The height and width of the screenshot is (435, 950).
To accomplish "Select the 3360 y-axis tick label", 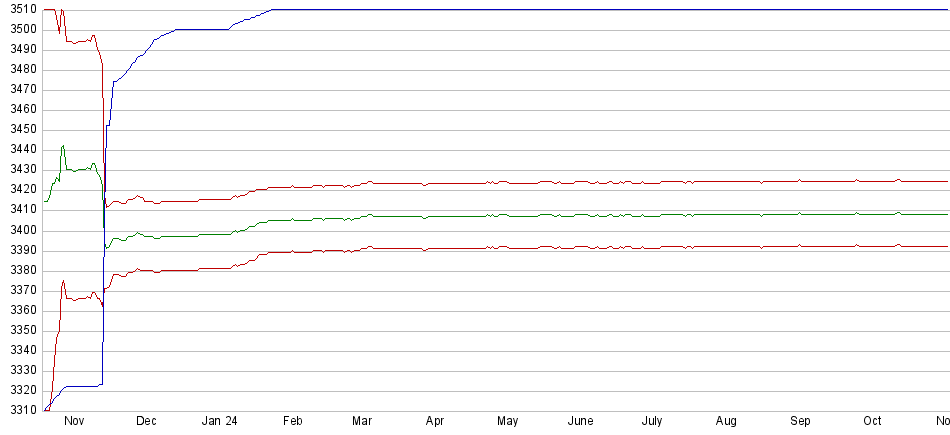I will (19, 310).
